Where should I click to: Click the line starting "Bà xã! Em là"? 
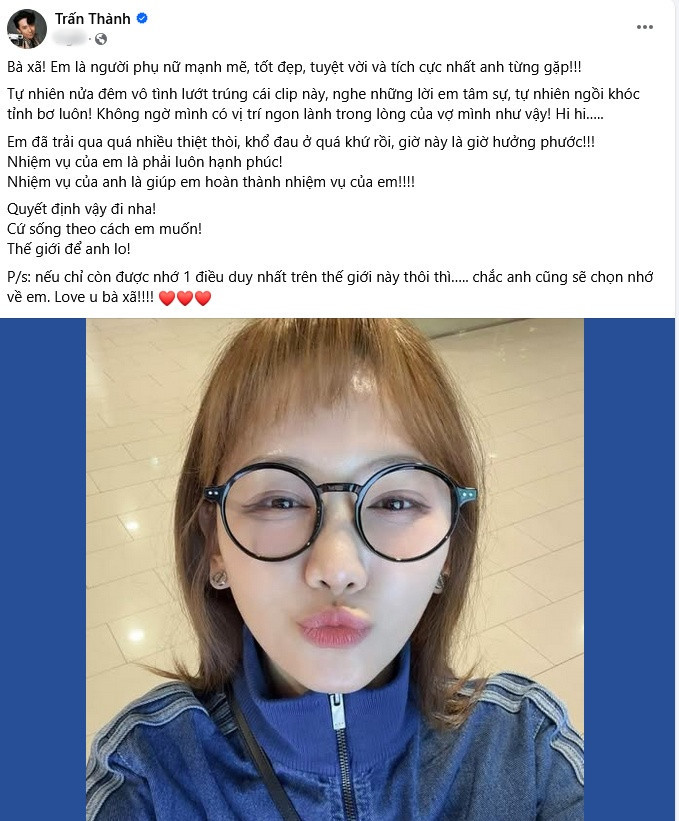(294, 68)
